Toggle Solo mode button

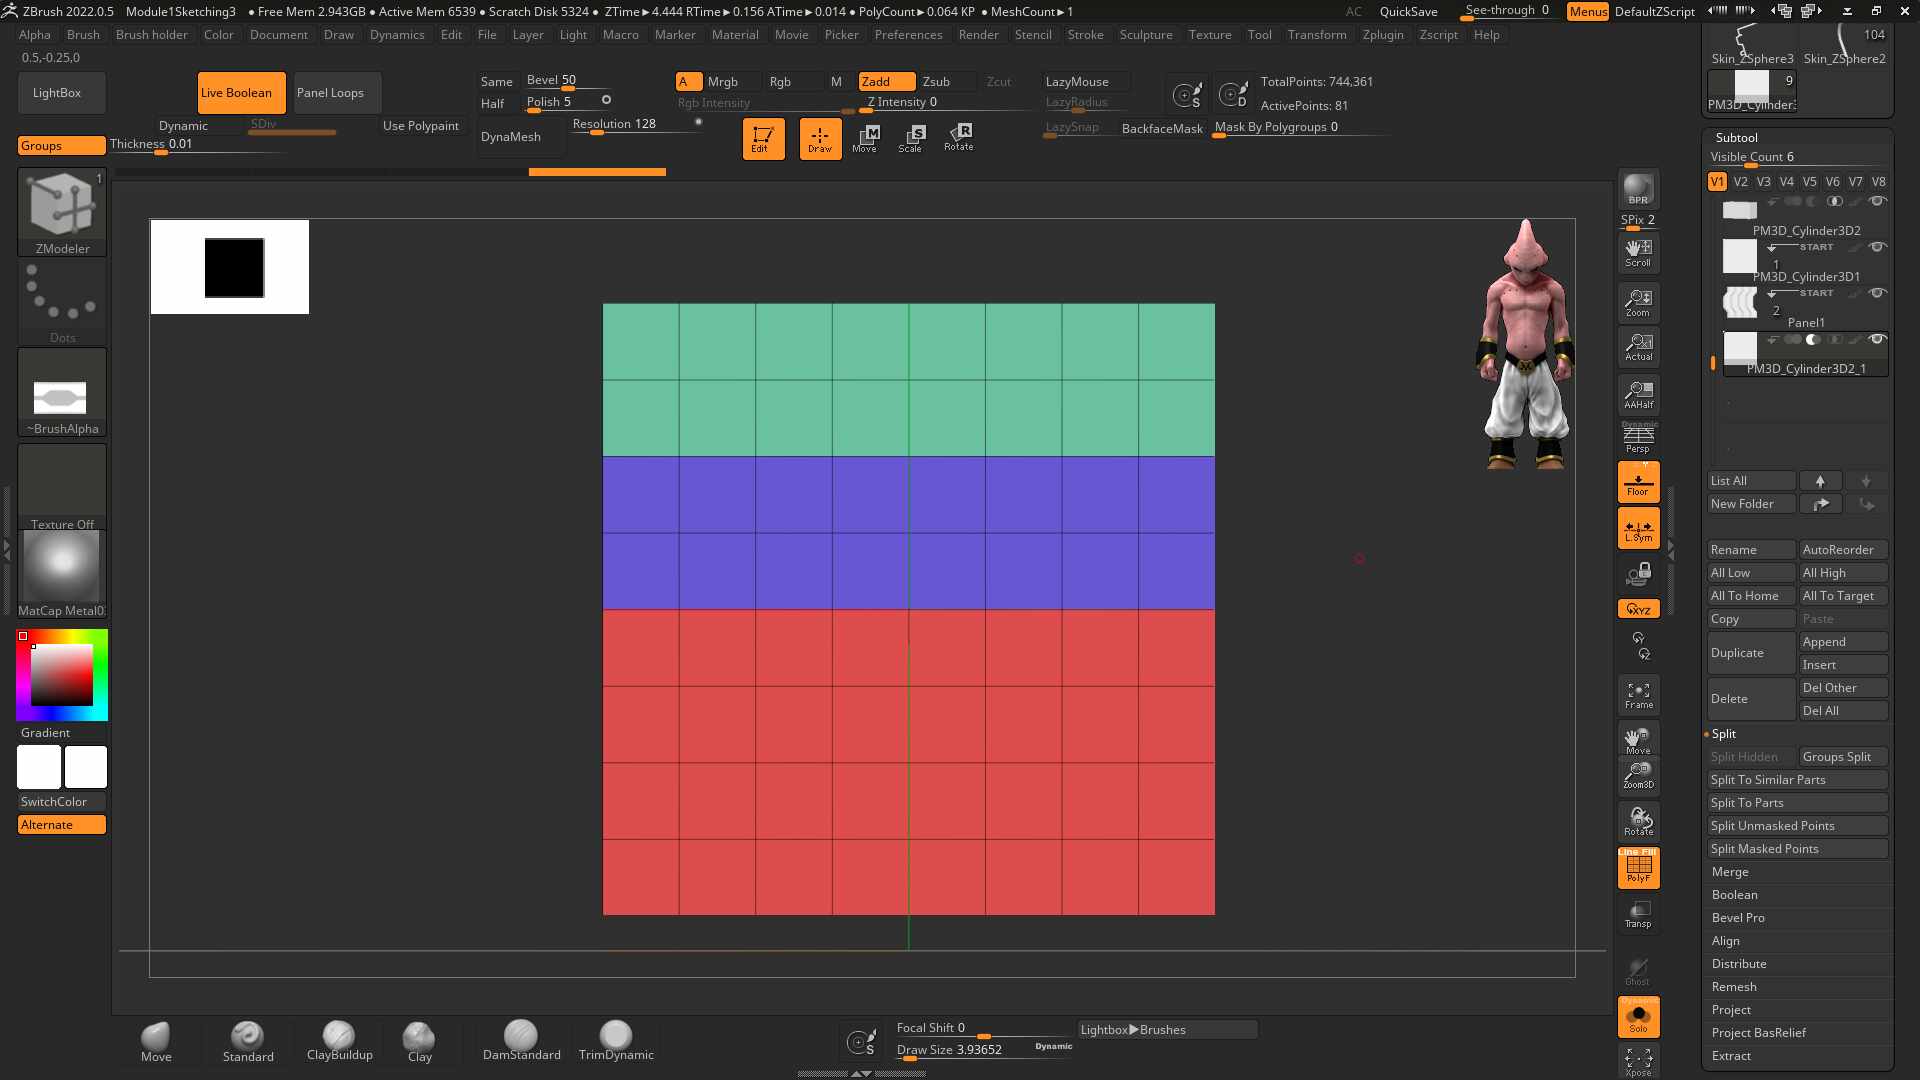(x=1638, y=1017)
